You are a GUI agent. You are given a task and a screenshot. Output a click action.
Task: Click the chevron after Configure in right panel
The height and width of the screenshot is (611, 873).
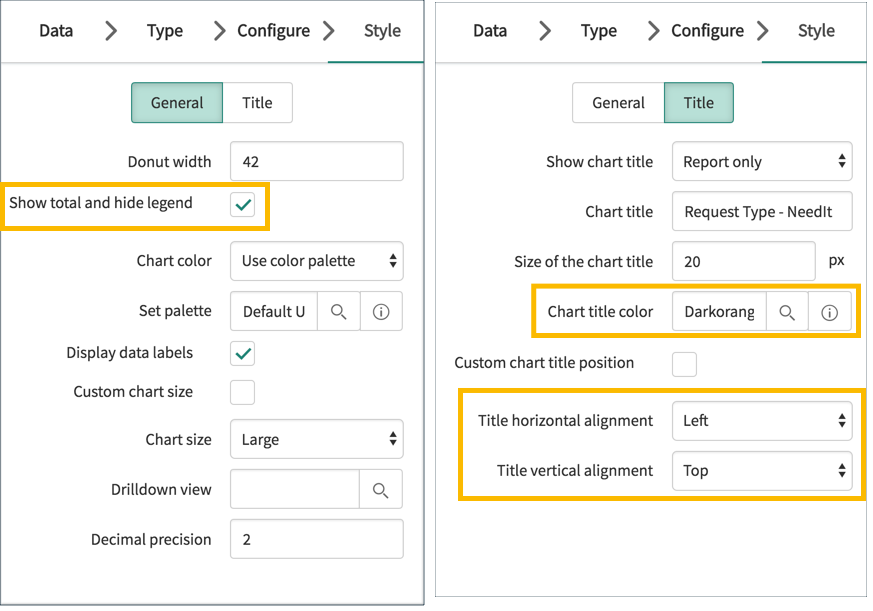[x=763, y=30]
